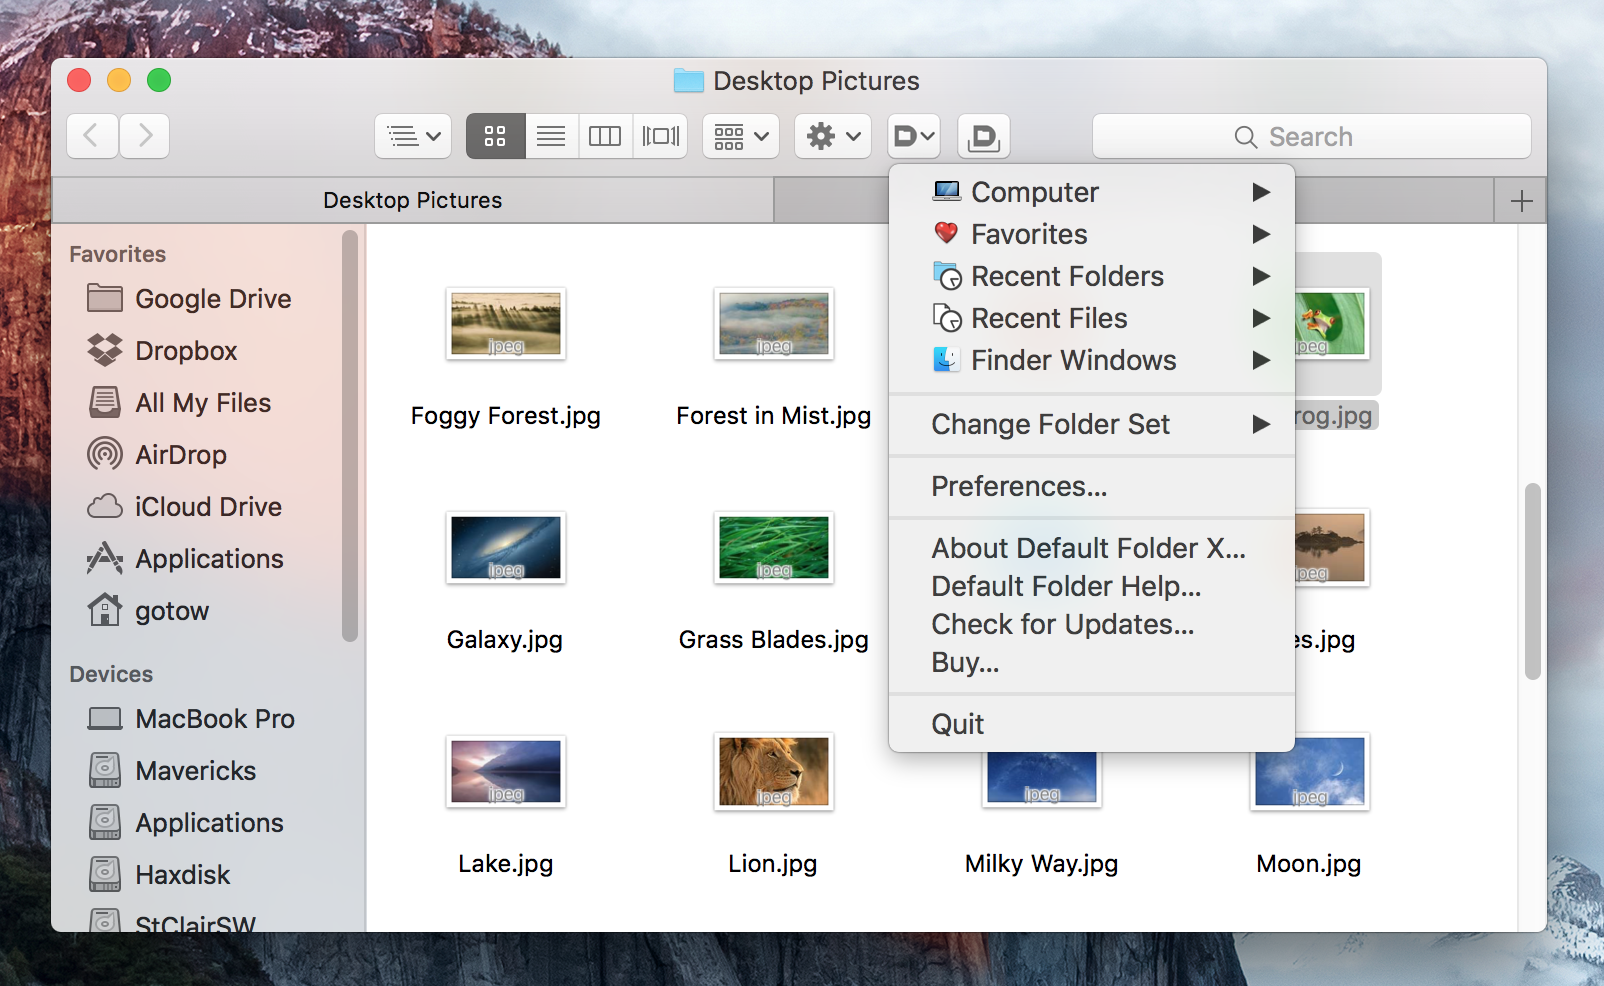Select the Desktop Pictures tab
The width and height of the screenshot is (1604, 986).
[413, 200]
